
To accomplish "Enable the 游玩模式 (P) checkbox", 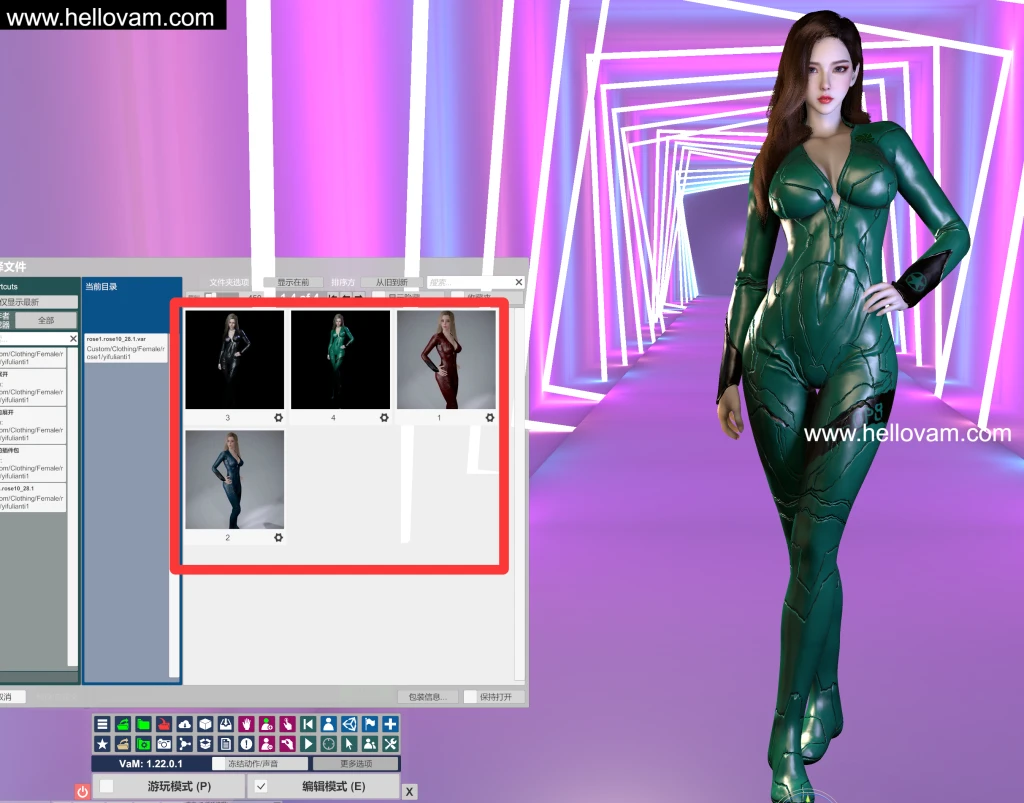I will [x=107, y=787].
